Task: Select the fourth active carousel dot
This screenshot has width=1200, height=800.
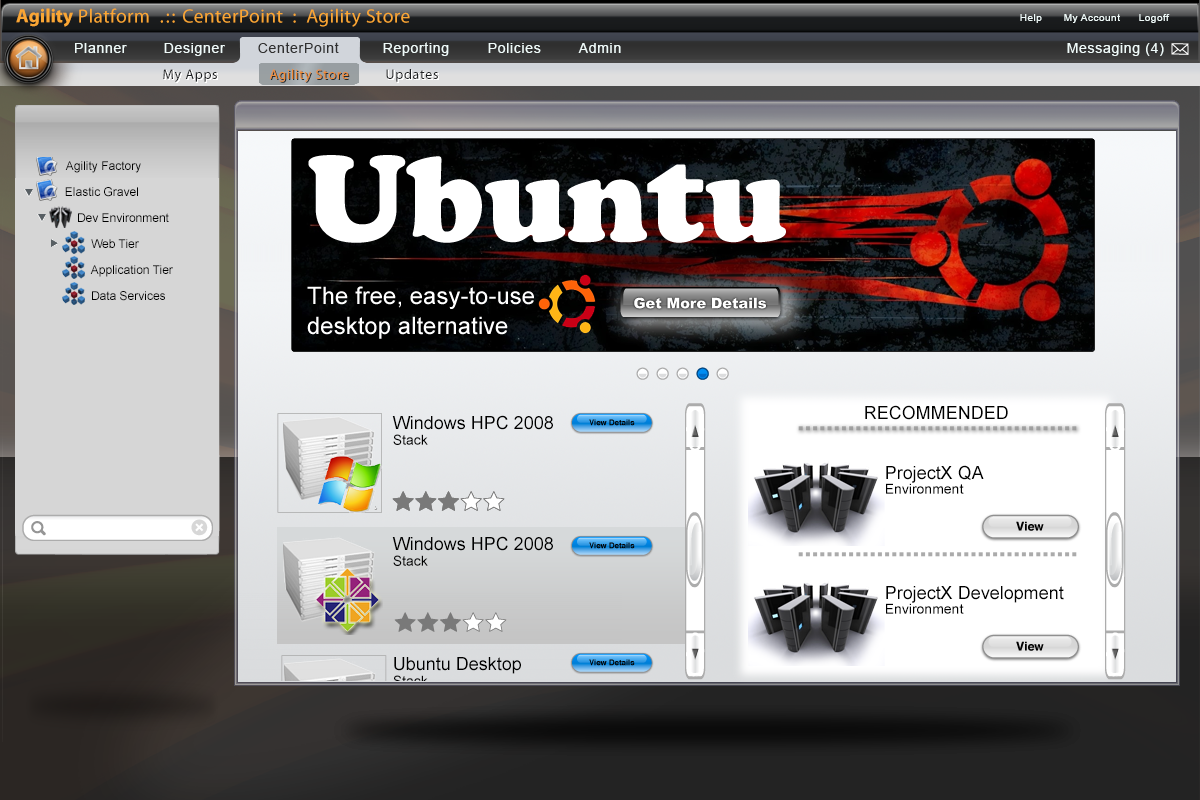Action: [x=703, y=374]
